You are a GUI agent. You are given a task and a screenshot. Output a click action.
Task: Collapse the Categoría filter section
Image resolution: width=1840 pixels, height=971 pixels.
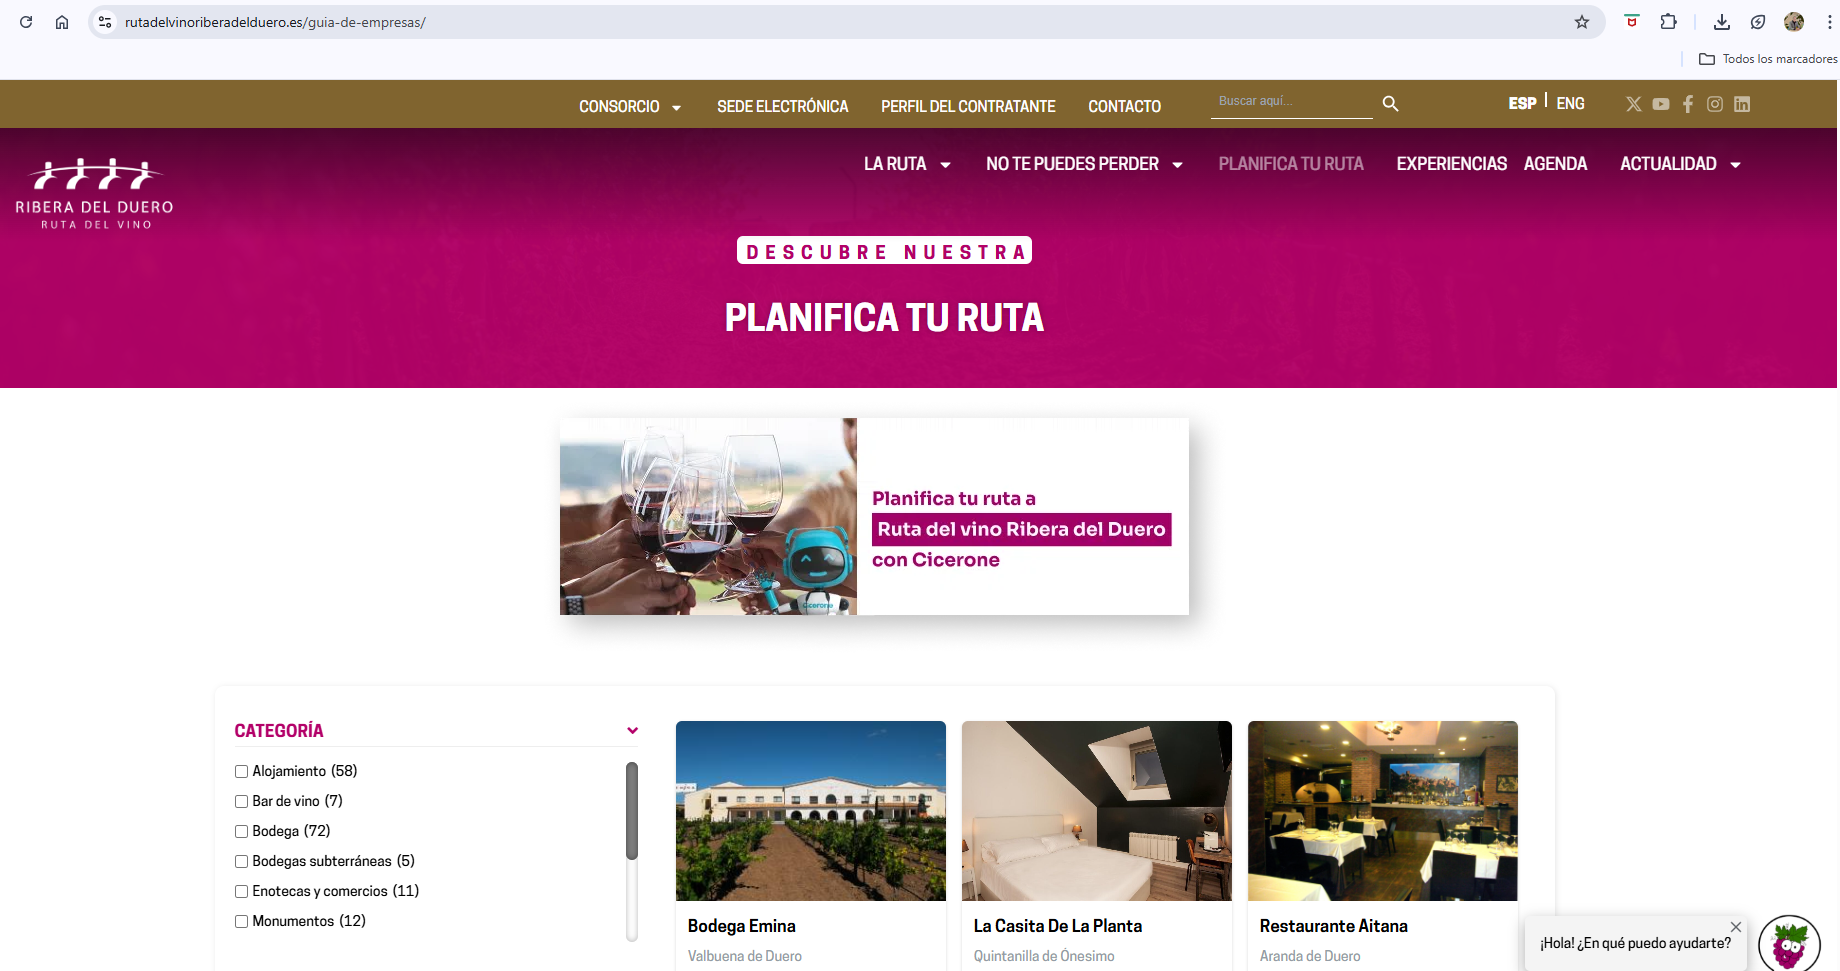(632, 731)
